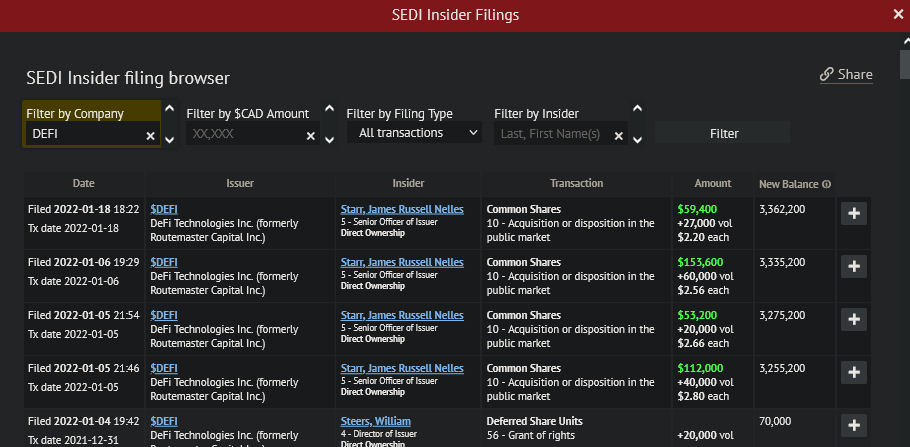This screenshot has height=447, width=910.
Task: Clear the Insider name filter field
Action: (x=619, y=135)
